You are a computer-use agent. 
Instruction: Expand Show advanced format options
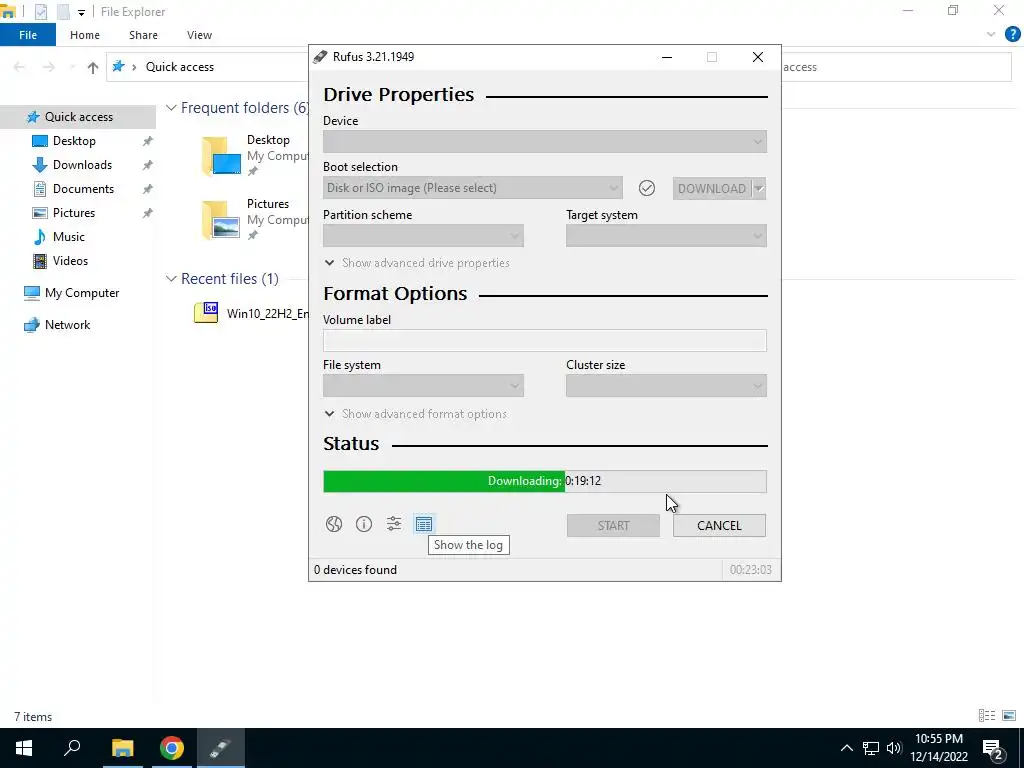point(415,414)
